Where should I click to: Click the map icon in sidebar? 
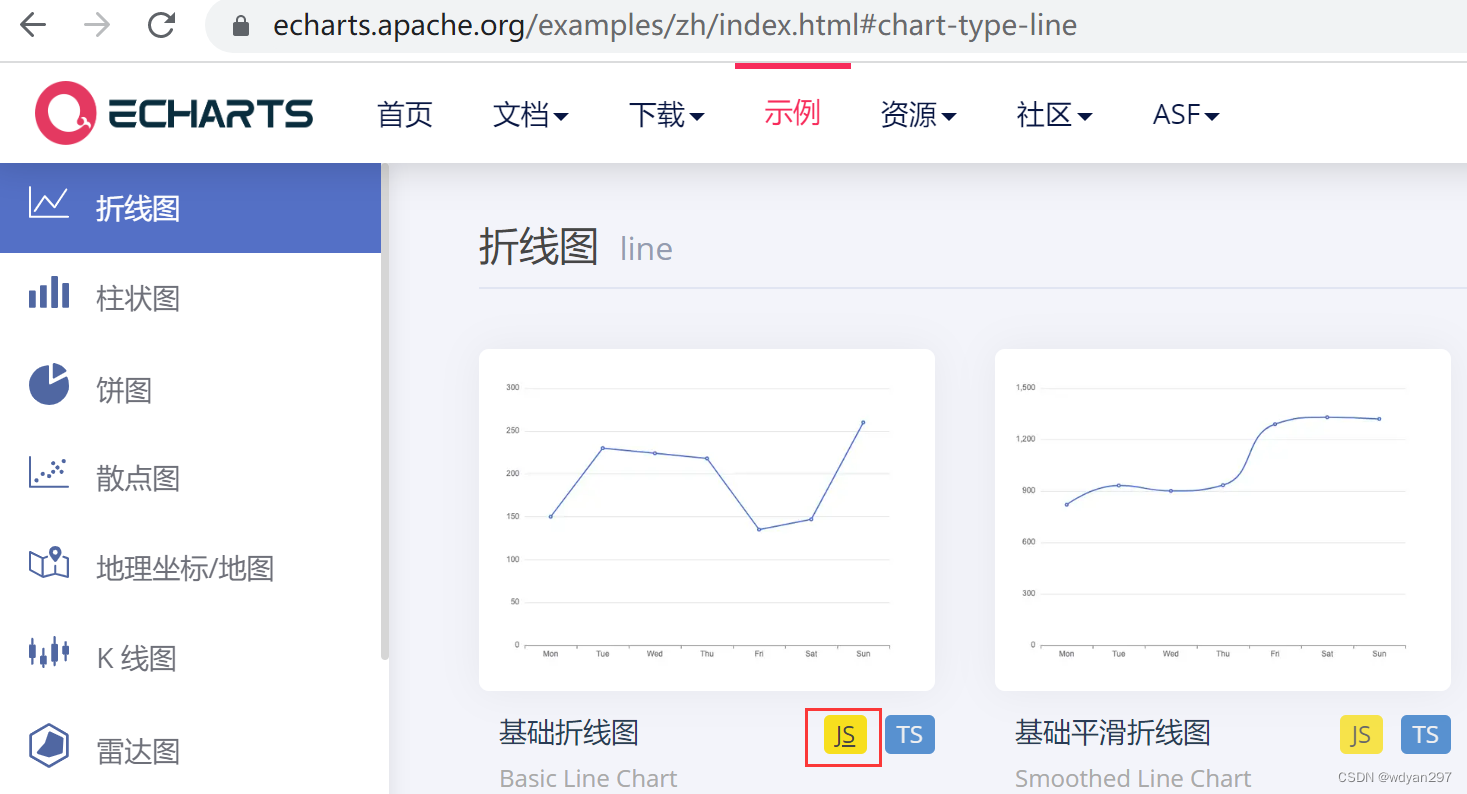tap(49, 562)
